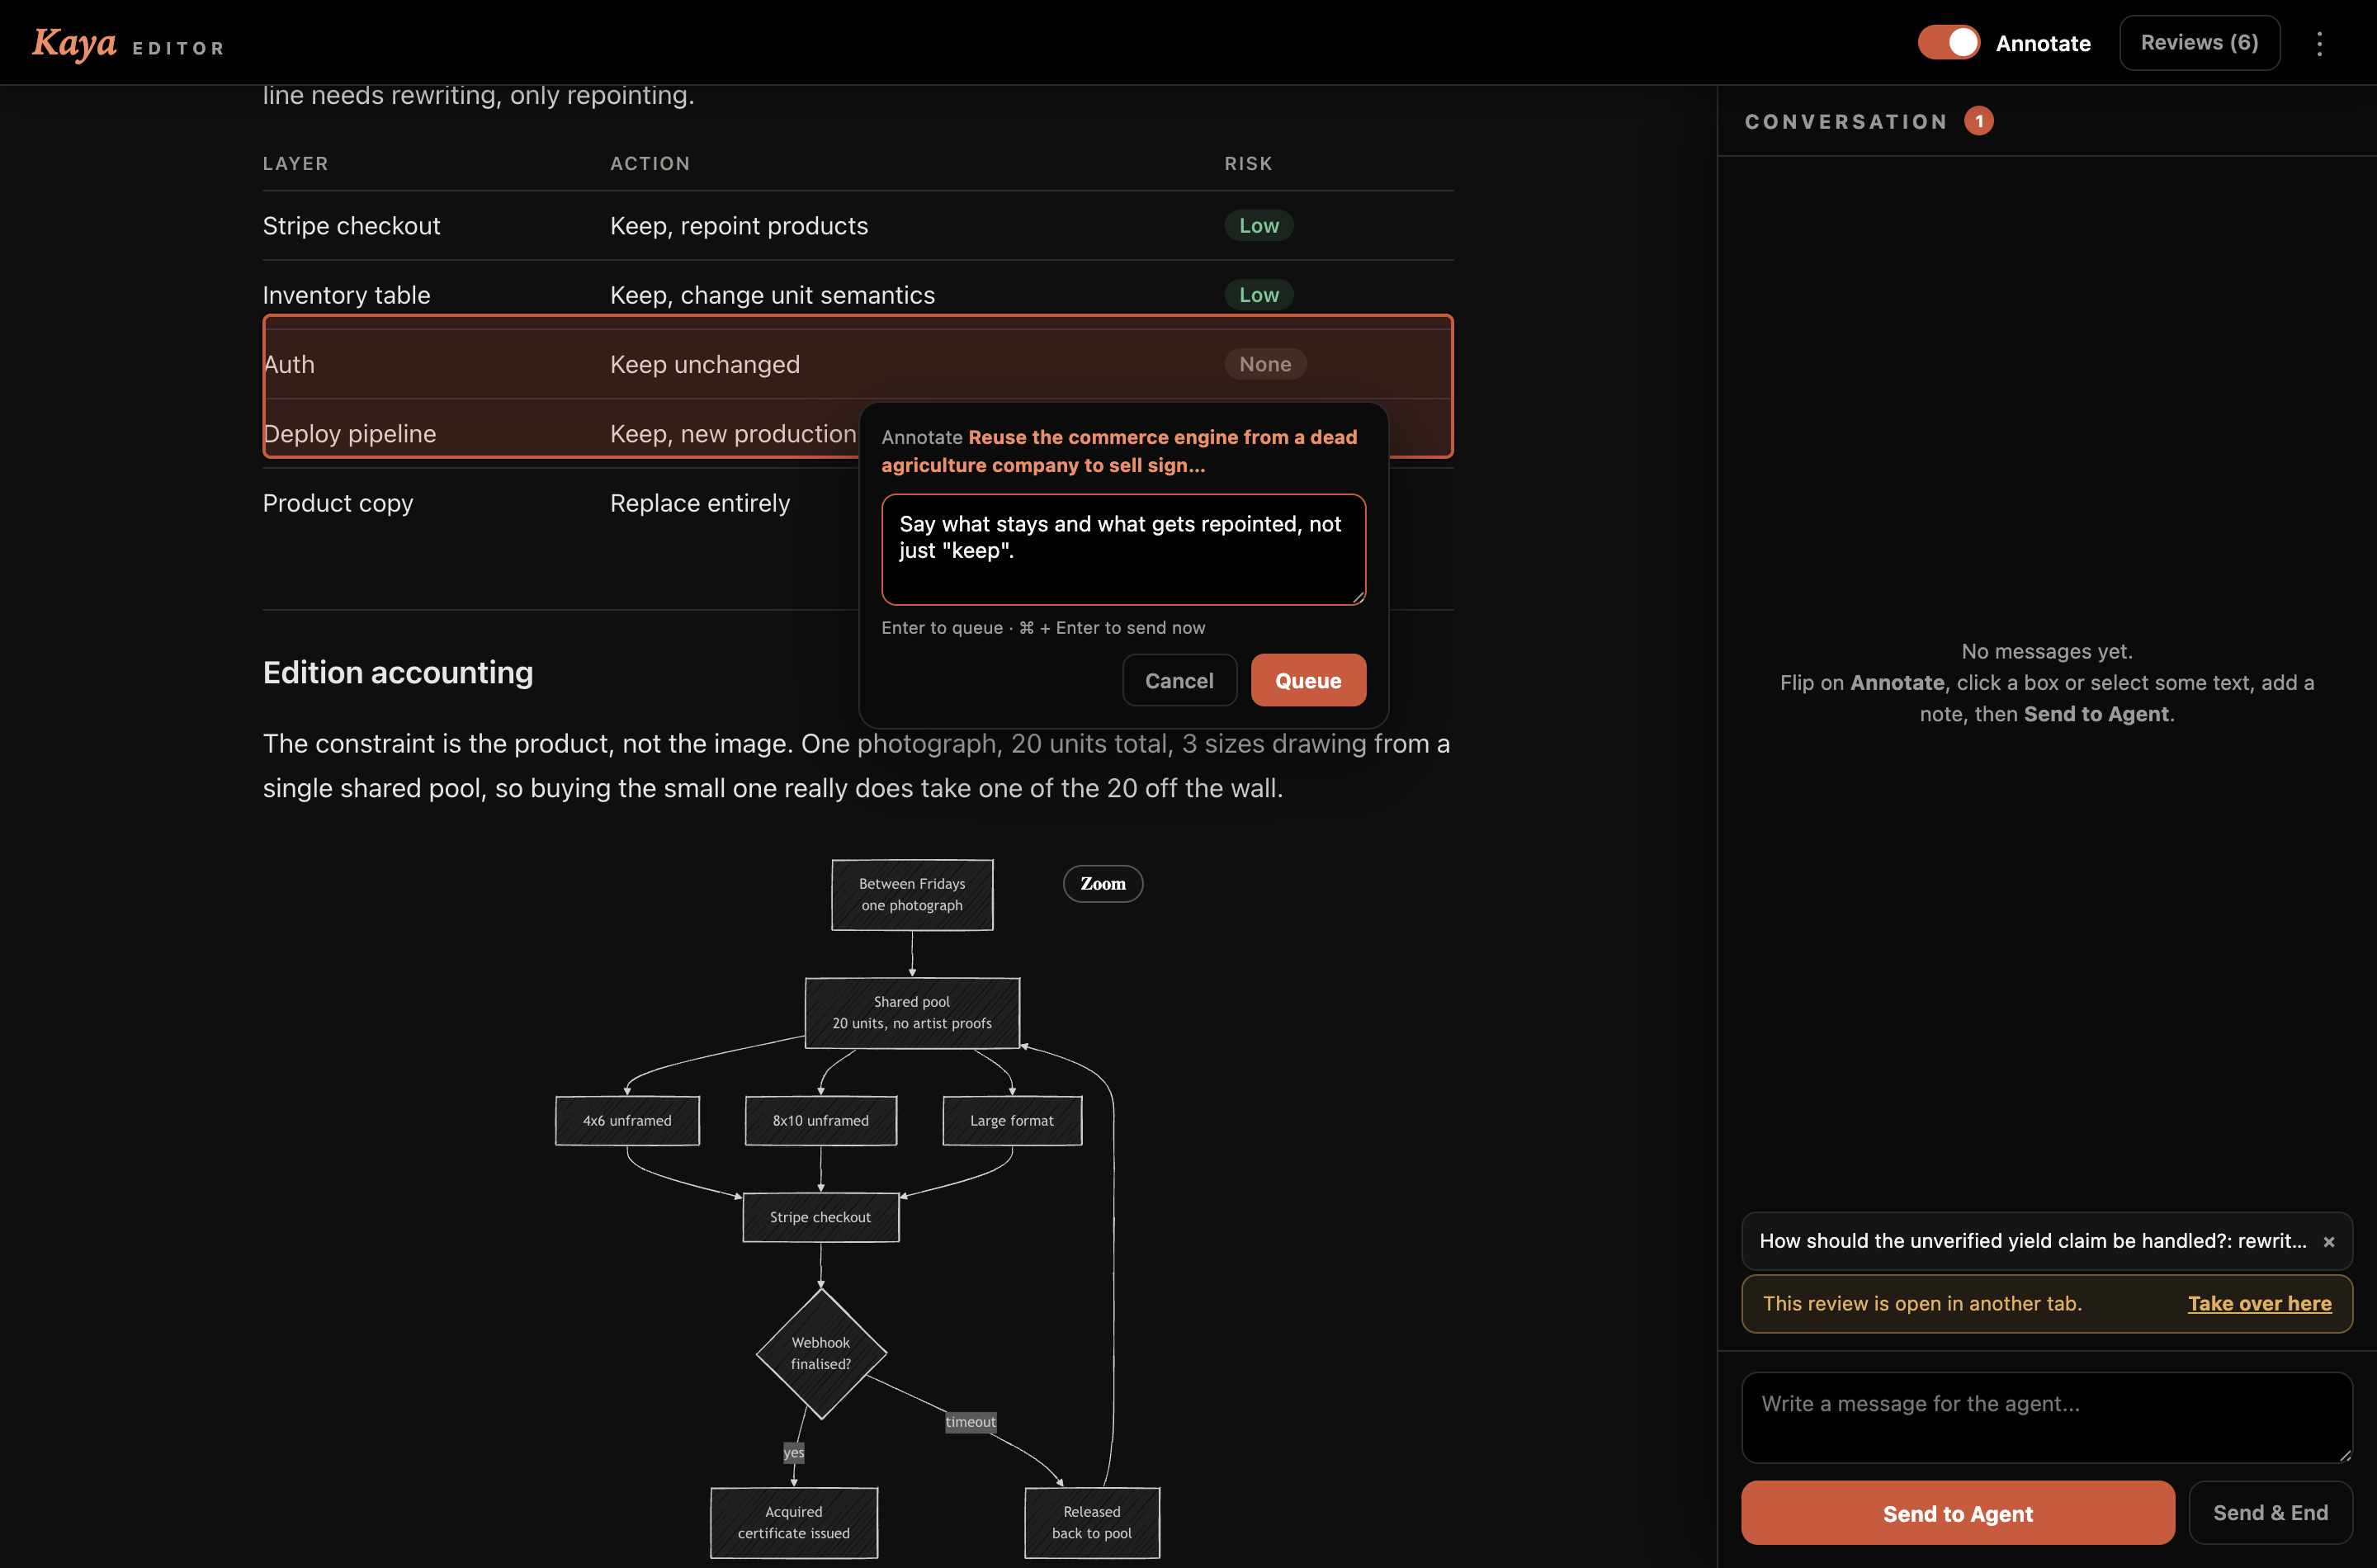
Task: Click the None risk badge
Action: 1265,364
